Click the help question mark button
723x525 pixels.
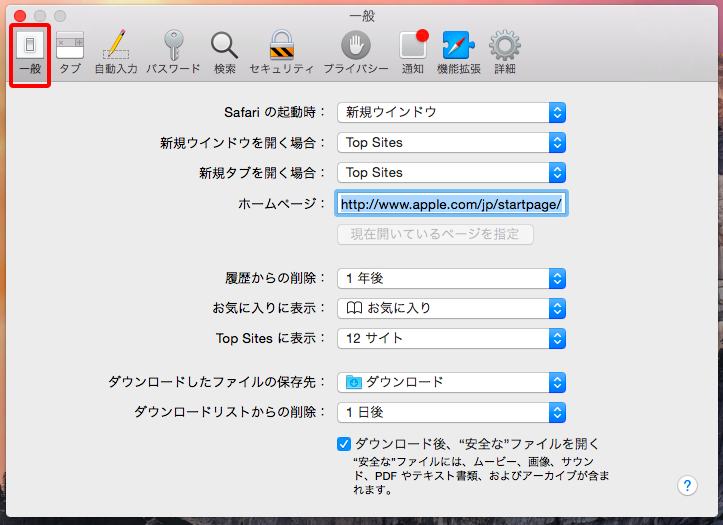point(687,485)
